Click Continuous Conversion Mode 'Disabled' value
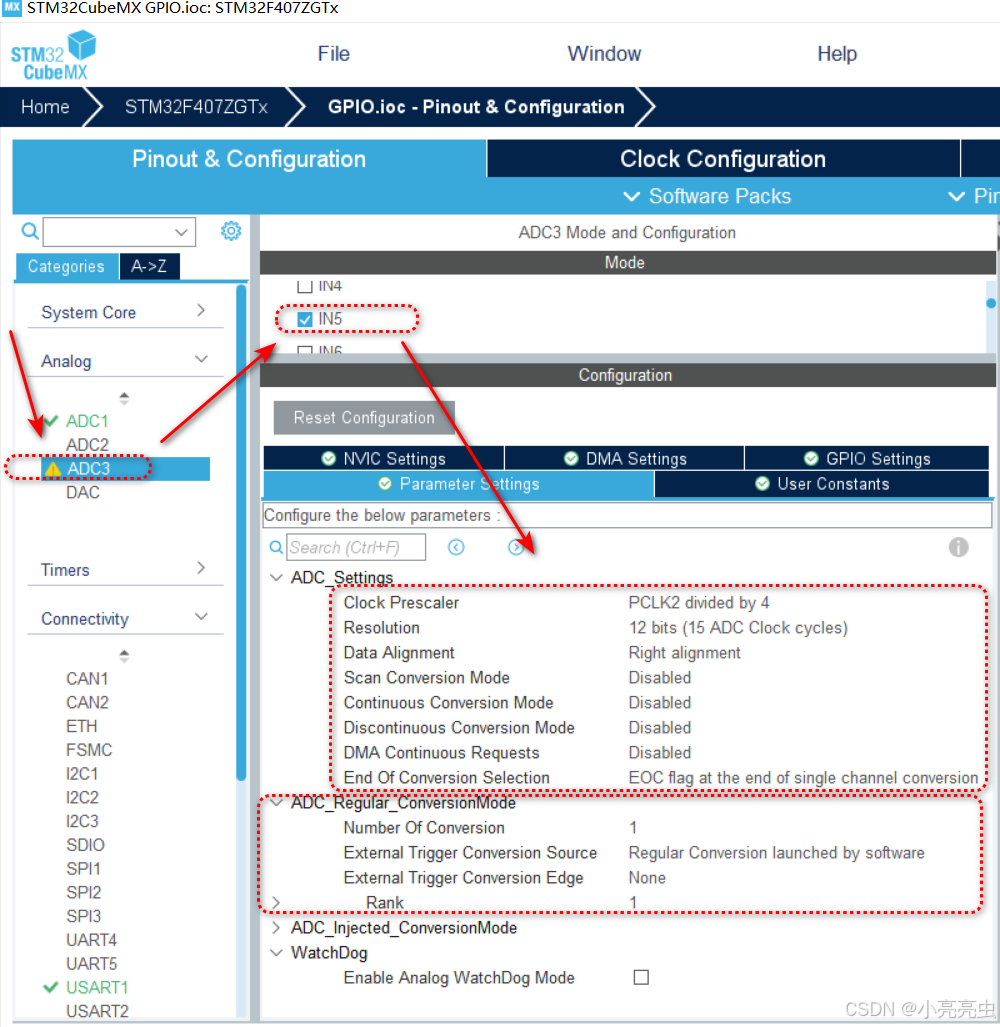 659,703
